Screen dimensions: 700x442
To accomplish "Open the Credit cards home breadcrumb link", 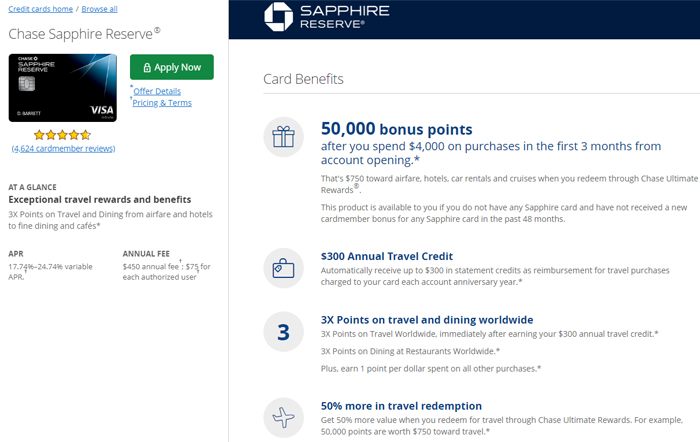I will click(41, 9).
